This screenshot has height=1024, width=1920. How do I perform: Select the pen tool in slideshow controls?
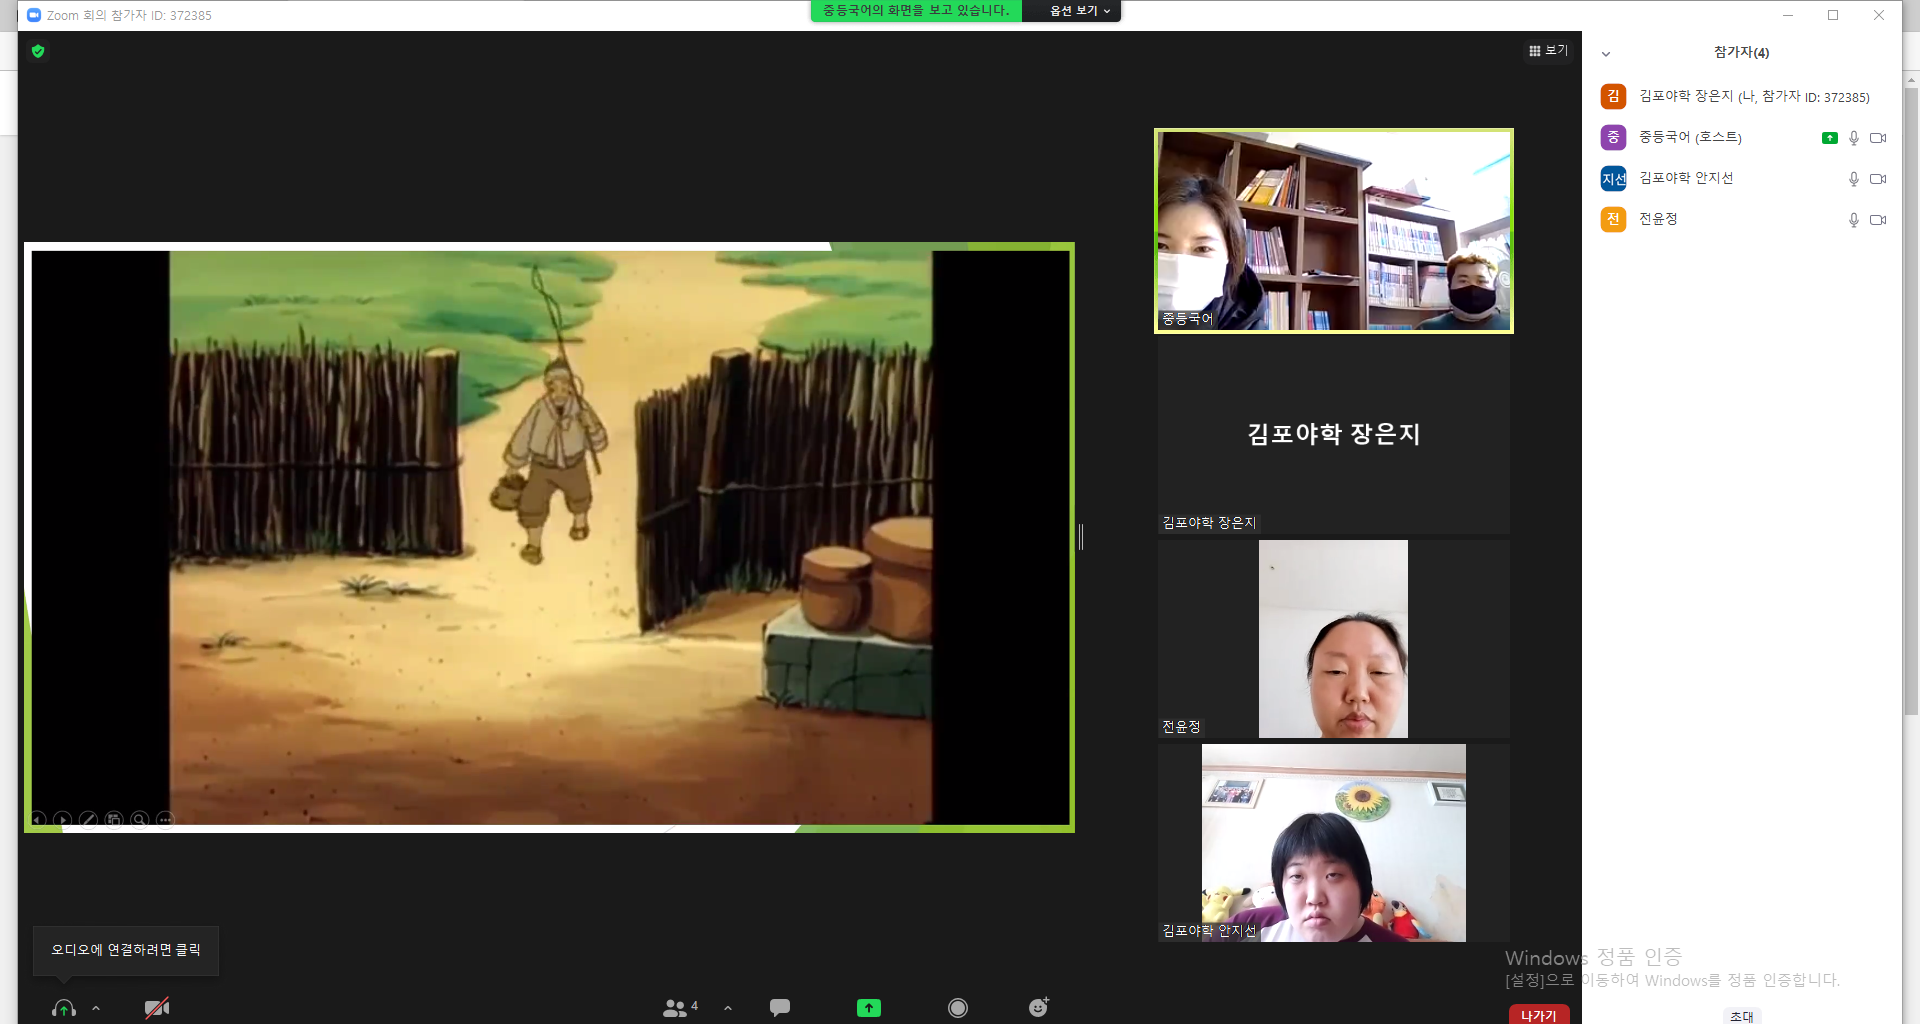[89, 819]
